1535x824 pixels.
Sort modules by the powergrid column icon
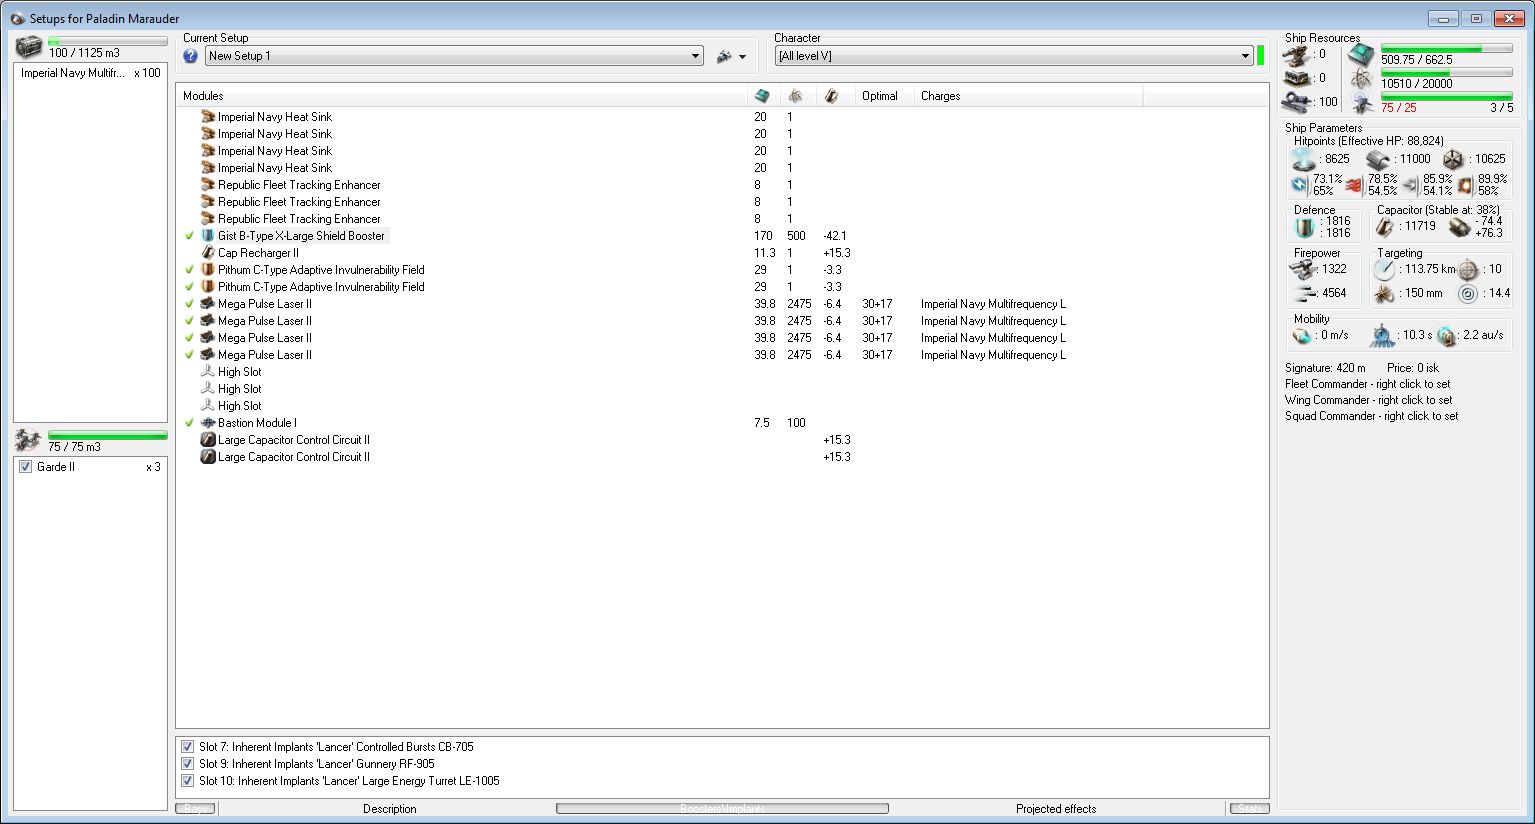(x=795, y=96)
